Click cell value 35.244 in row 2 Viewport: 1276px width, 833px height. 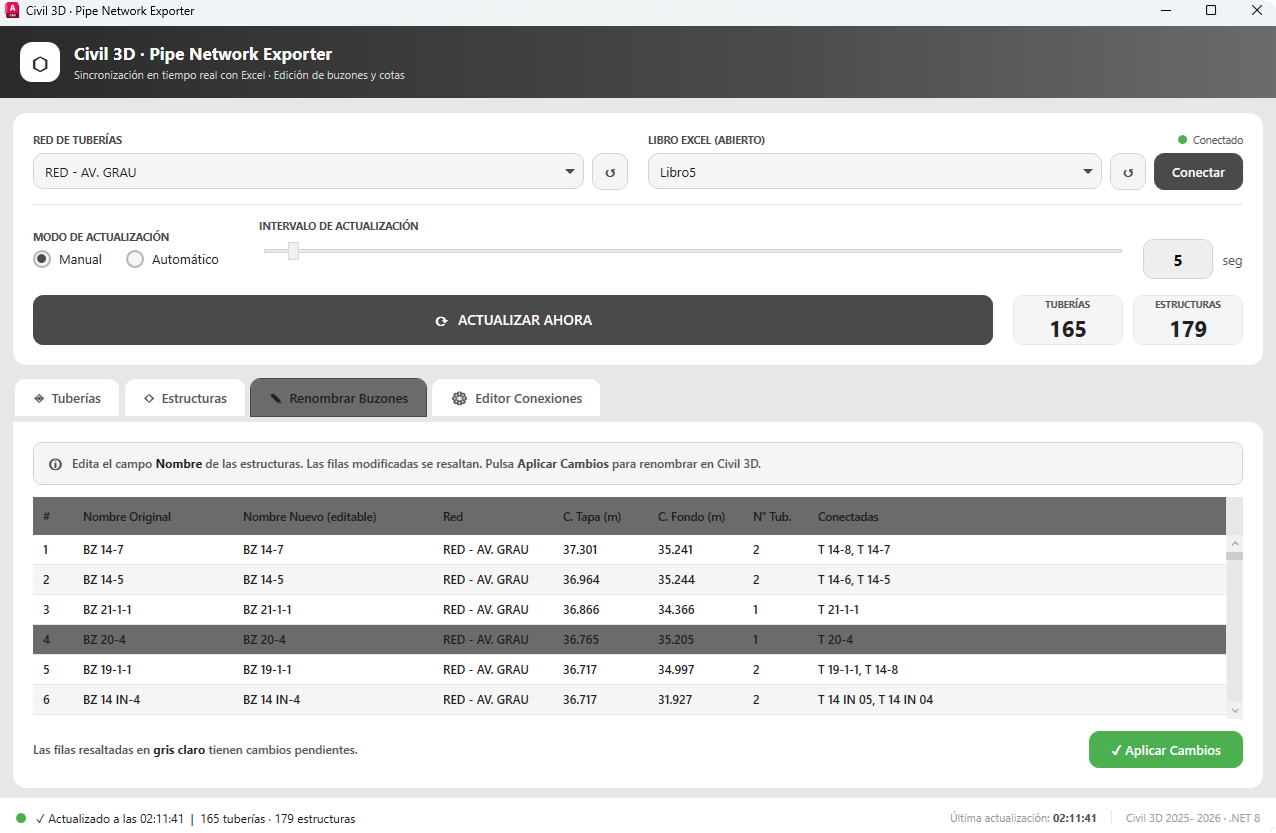(x=676, y=580)
